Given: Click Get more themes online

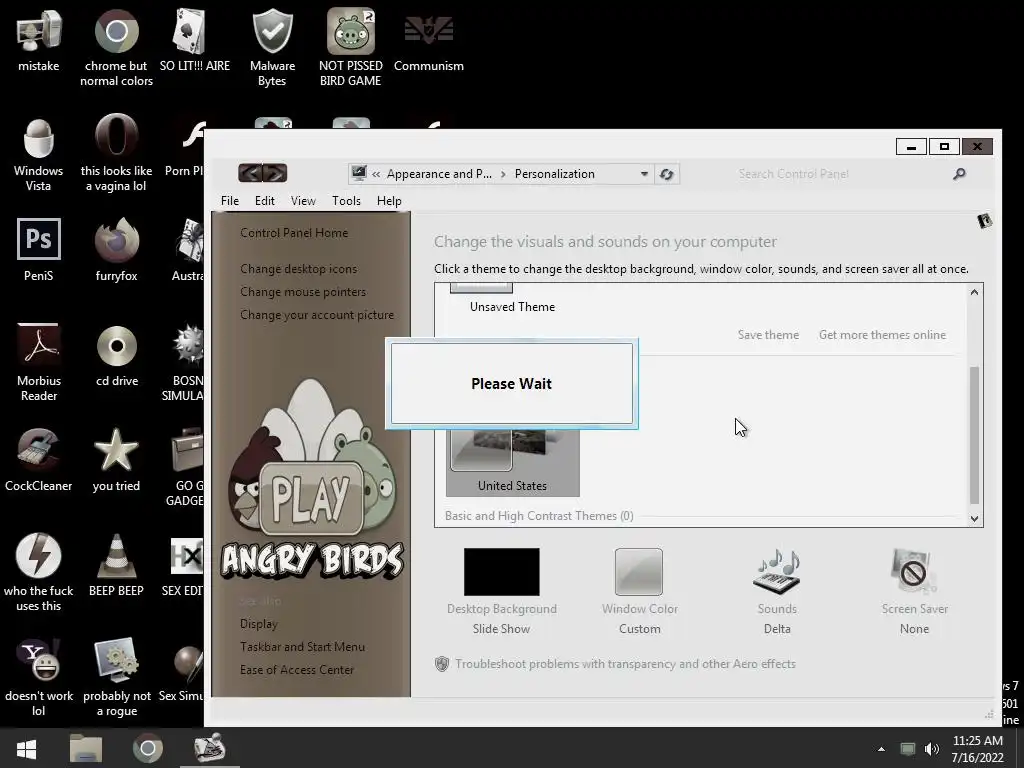Looking at the screenshot, I should pos(882,334).
